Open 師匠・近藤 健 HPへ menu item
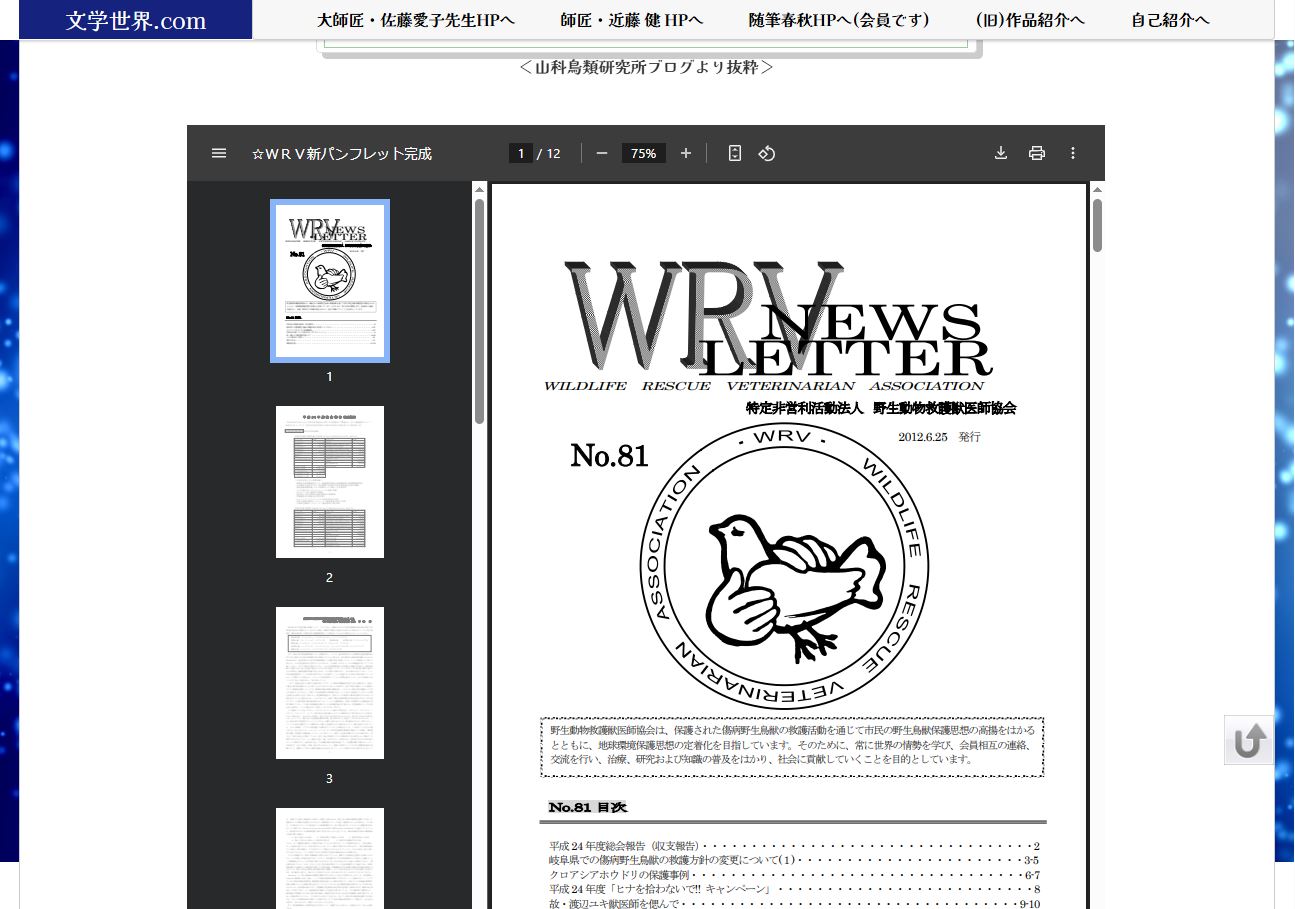 tap(632, 20)
